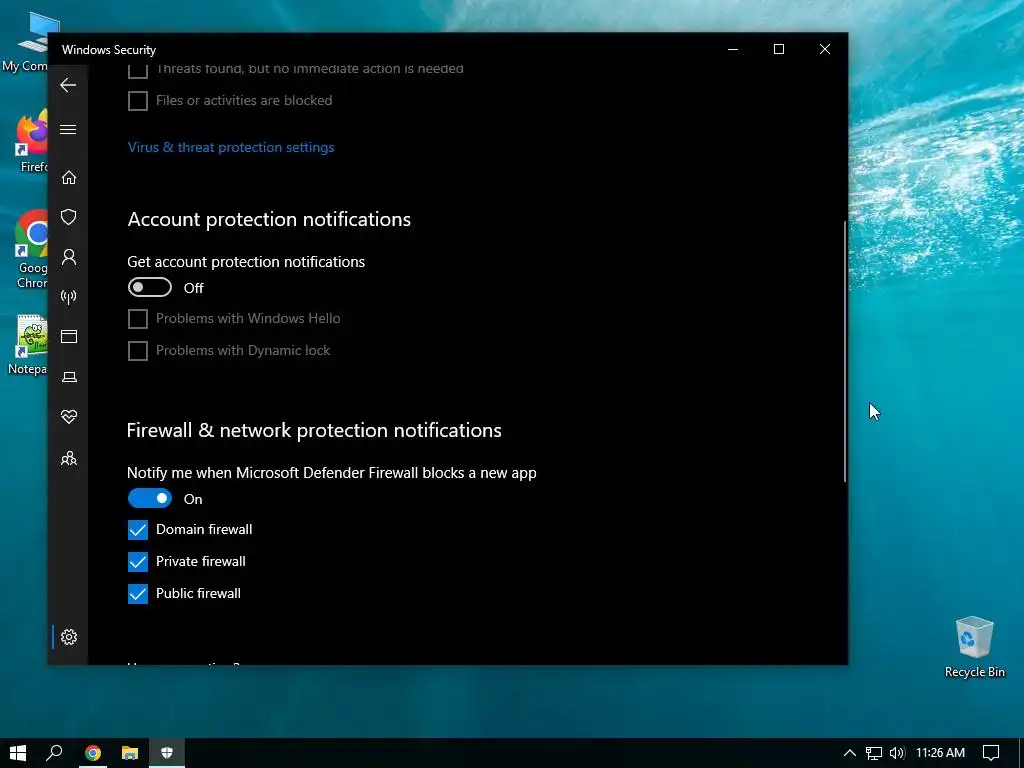Open Firewall & network protection icon
The width and height of the screenshot is (1024, 768).
click(x=69, y=297)
